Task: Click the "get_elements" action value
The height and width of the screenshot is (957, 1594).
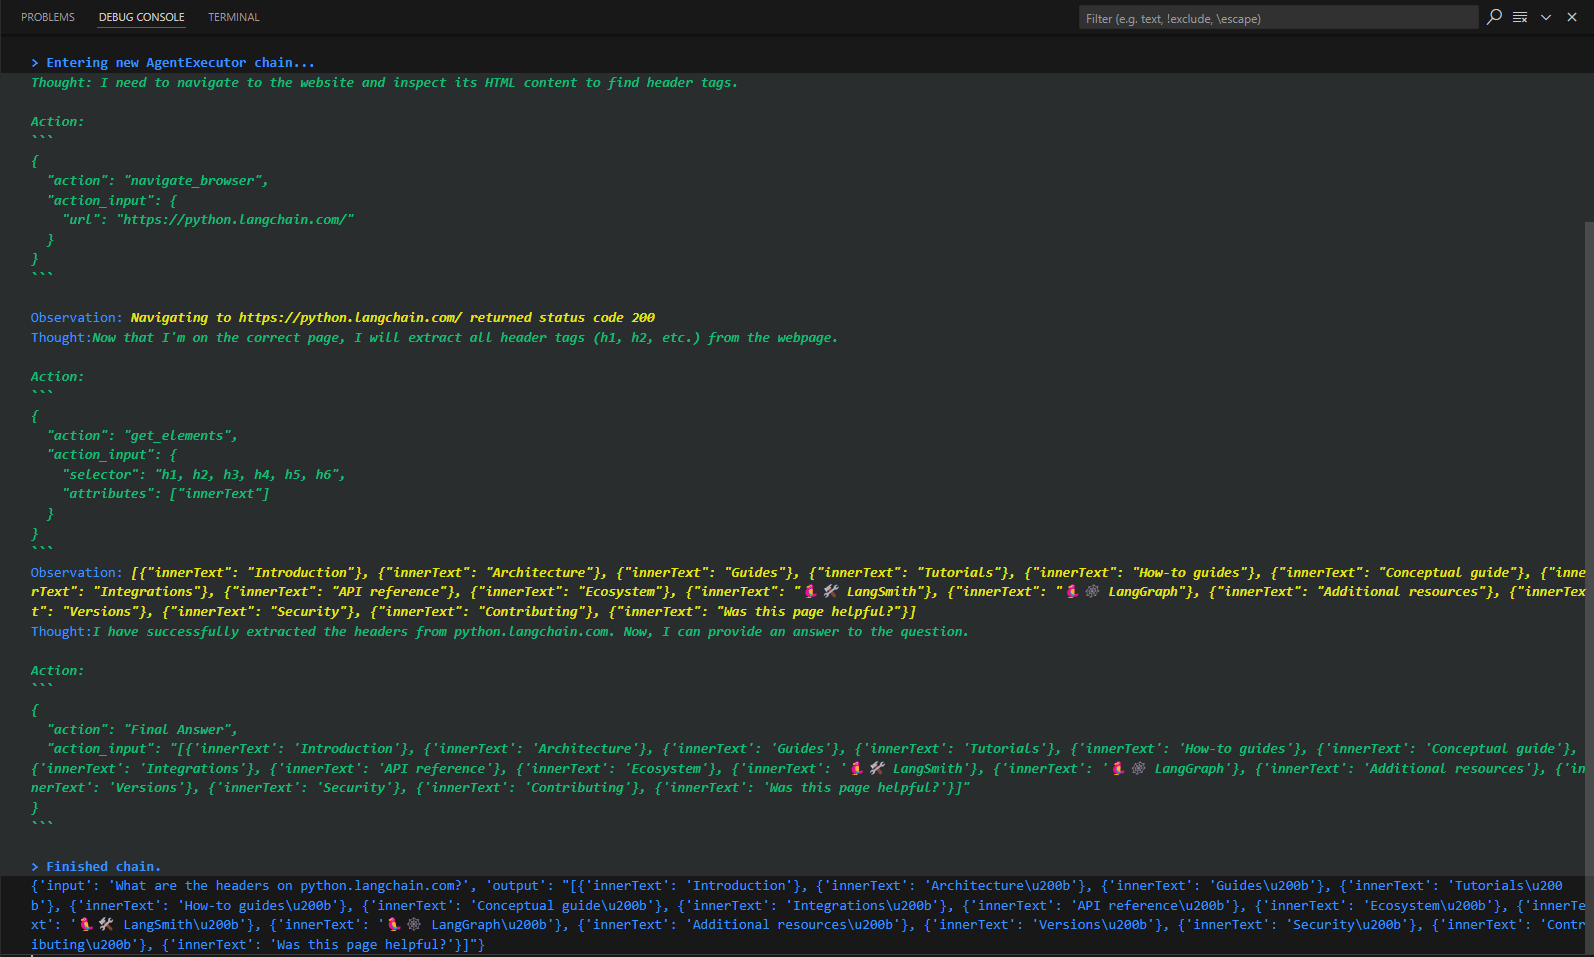Action: [x=181, y=436]
